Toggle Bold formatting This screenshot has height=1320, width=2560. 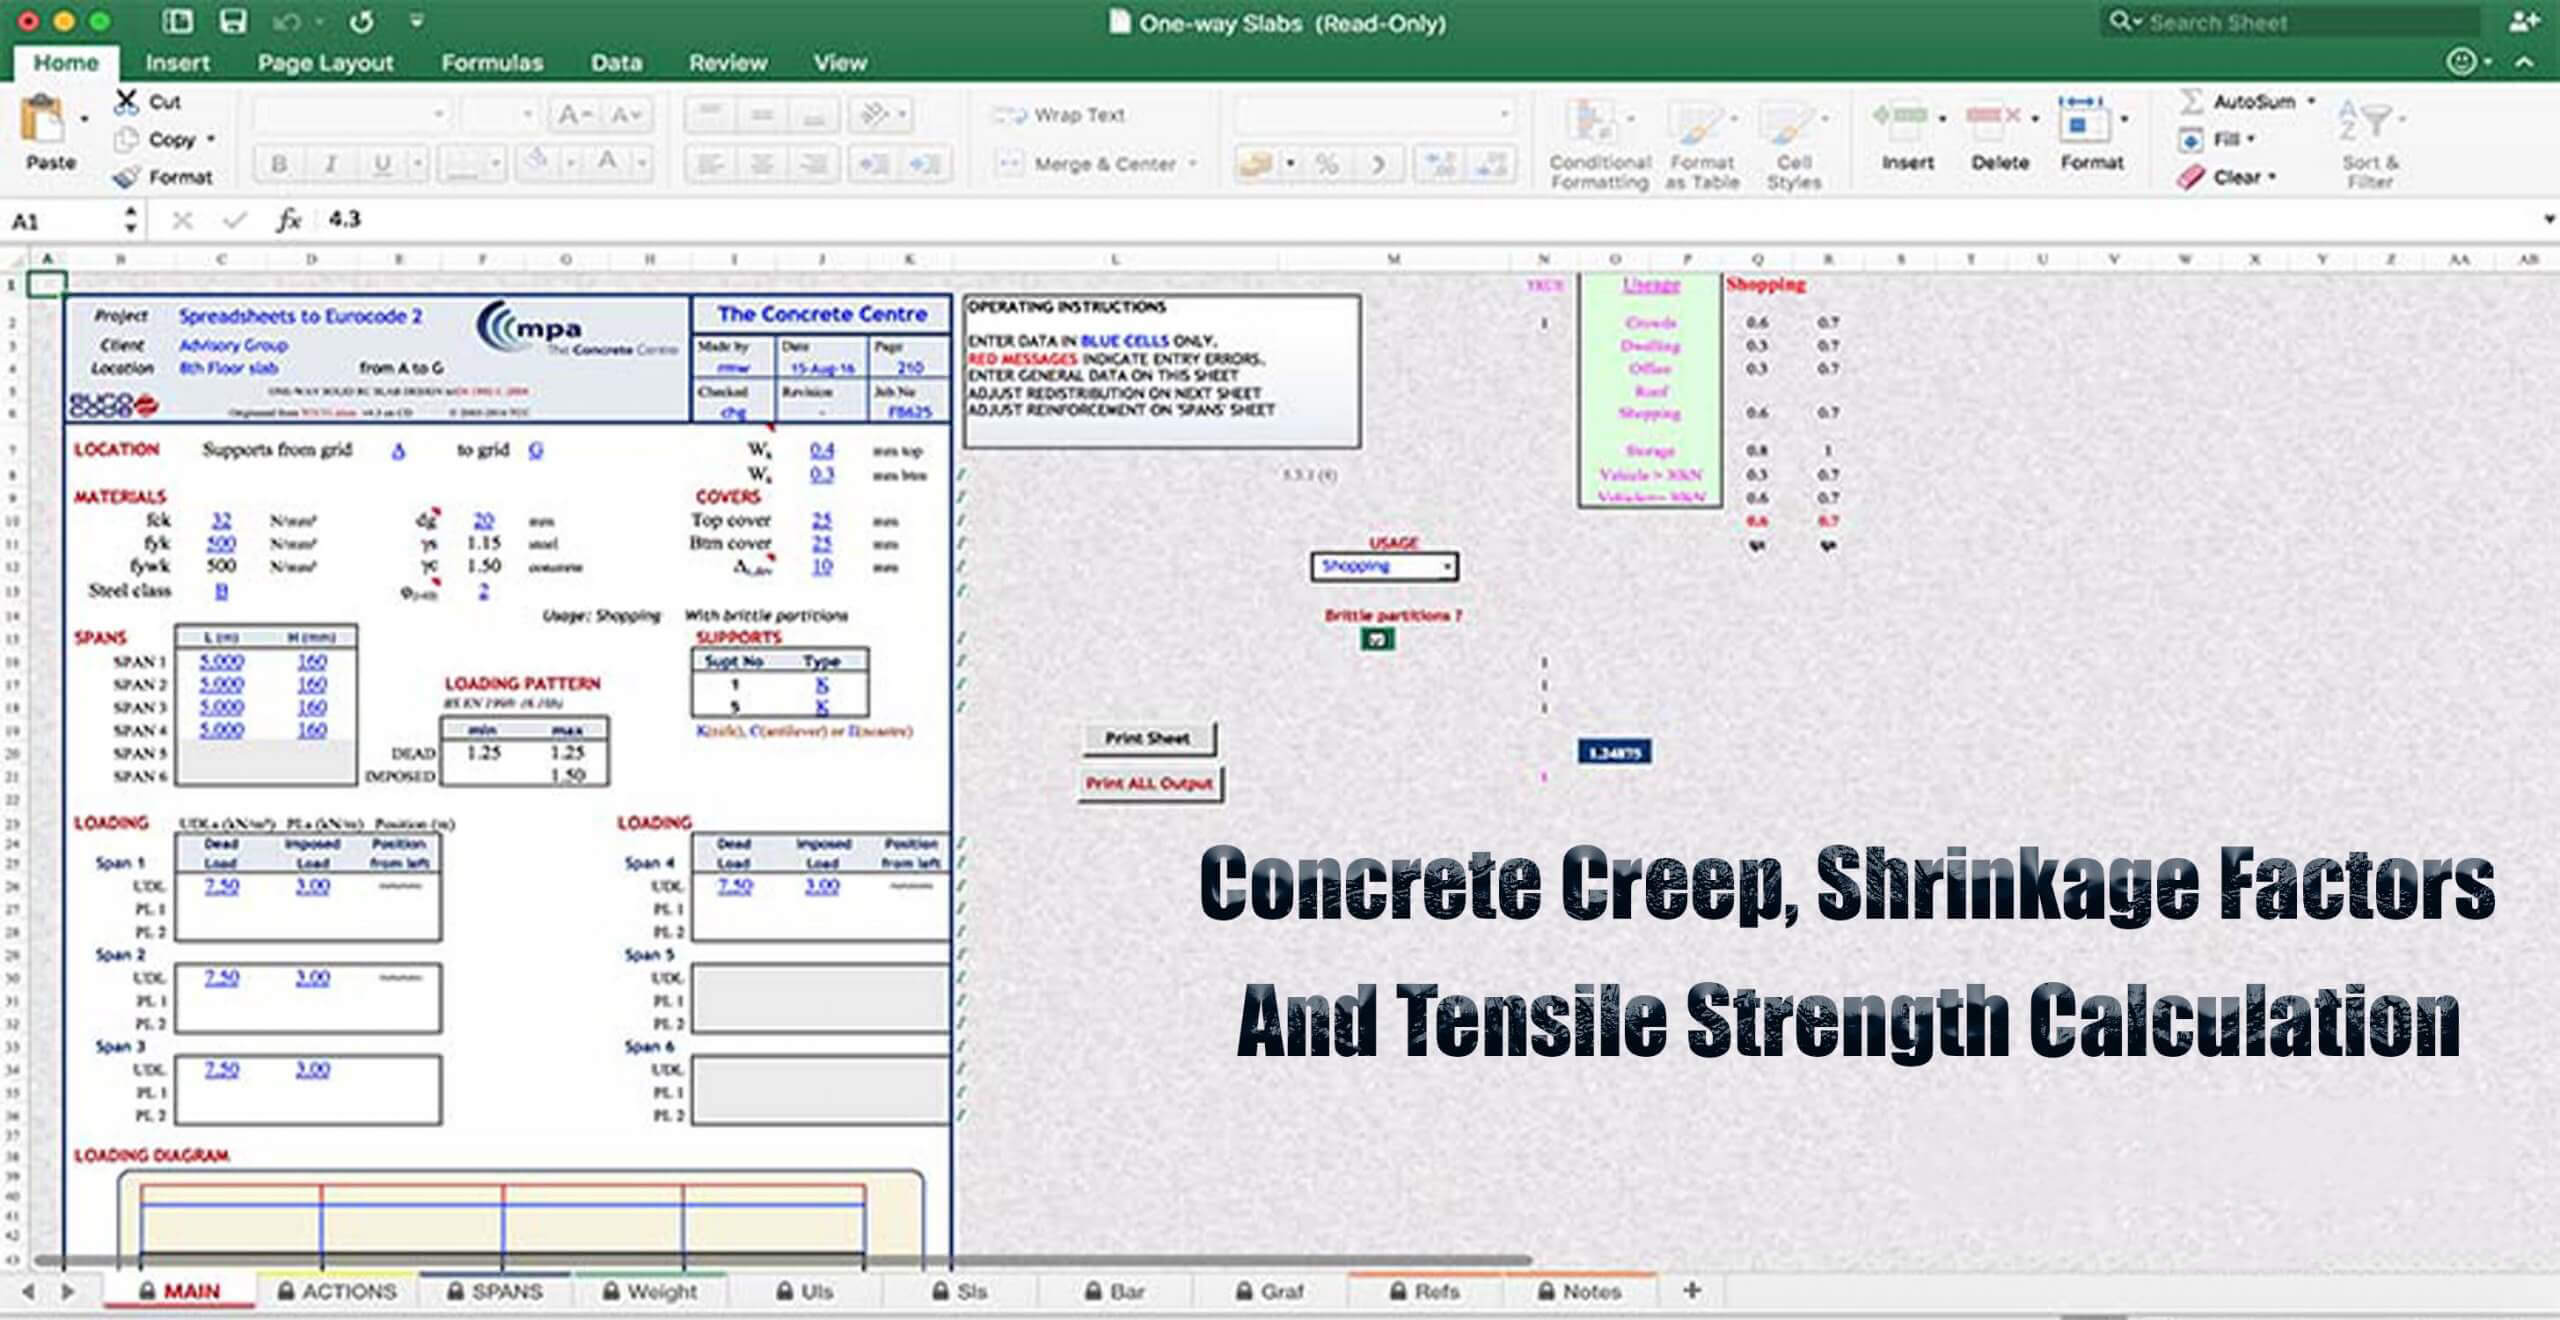click(279, 163)
